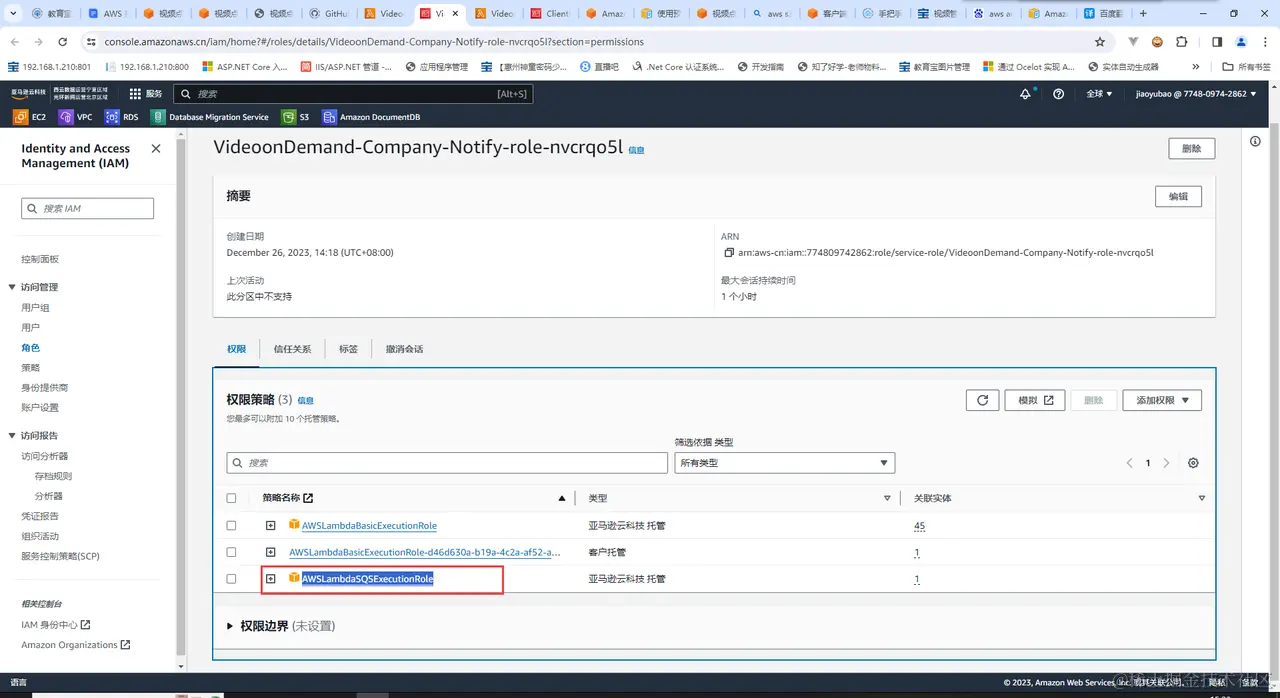Sort the table by 关联实体 column
This screenshot has height=698, width=1280.
[1202, 498]
